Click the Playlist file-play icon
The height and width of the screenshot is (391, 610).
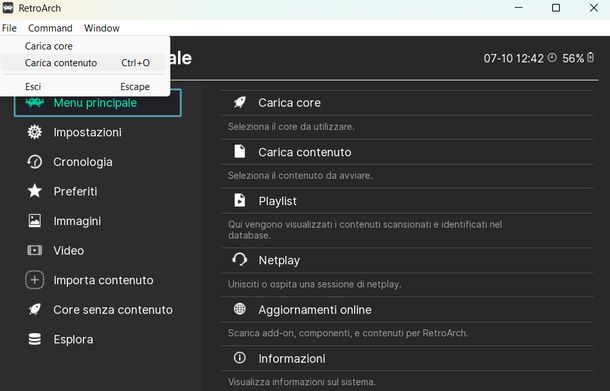click(x=240, y=200)
